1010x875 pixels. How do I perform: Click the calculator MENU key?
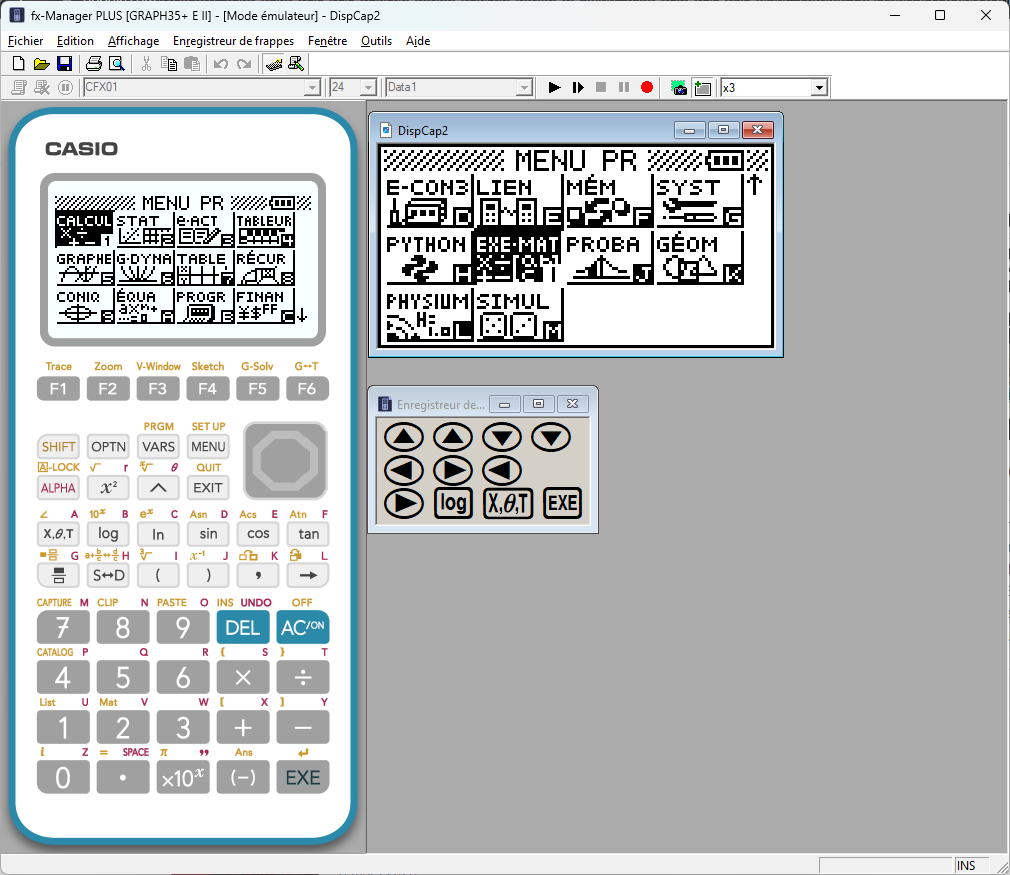tap(208, 447)
